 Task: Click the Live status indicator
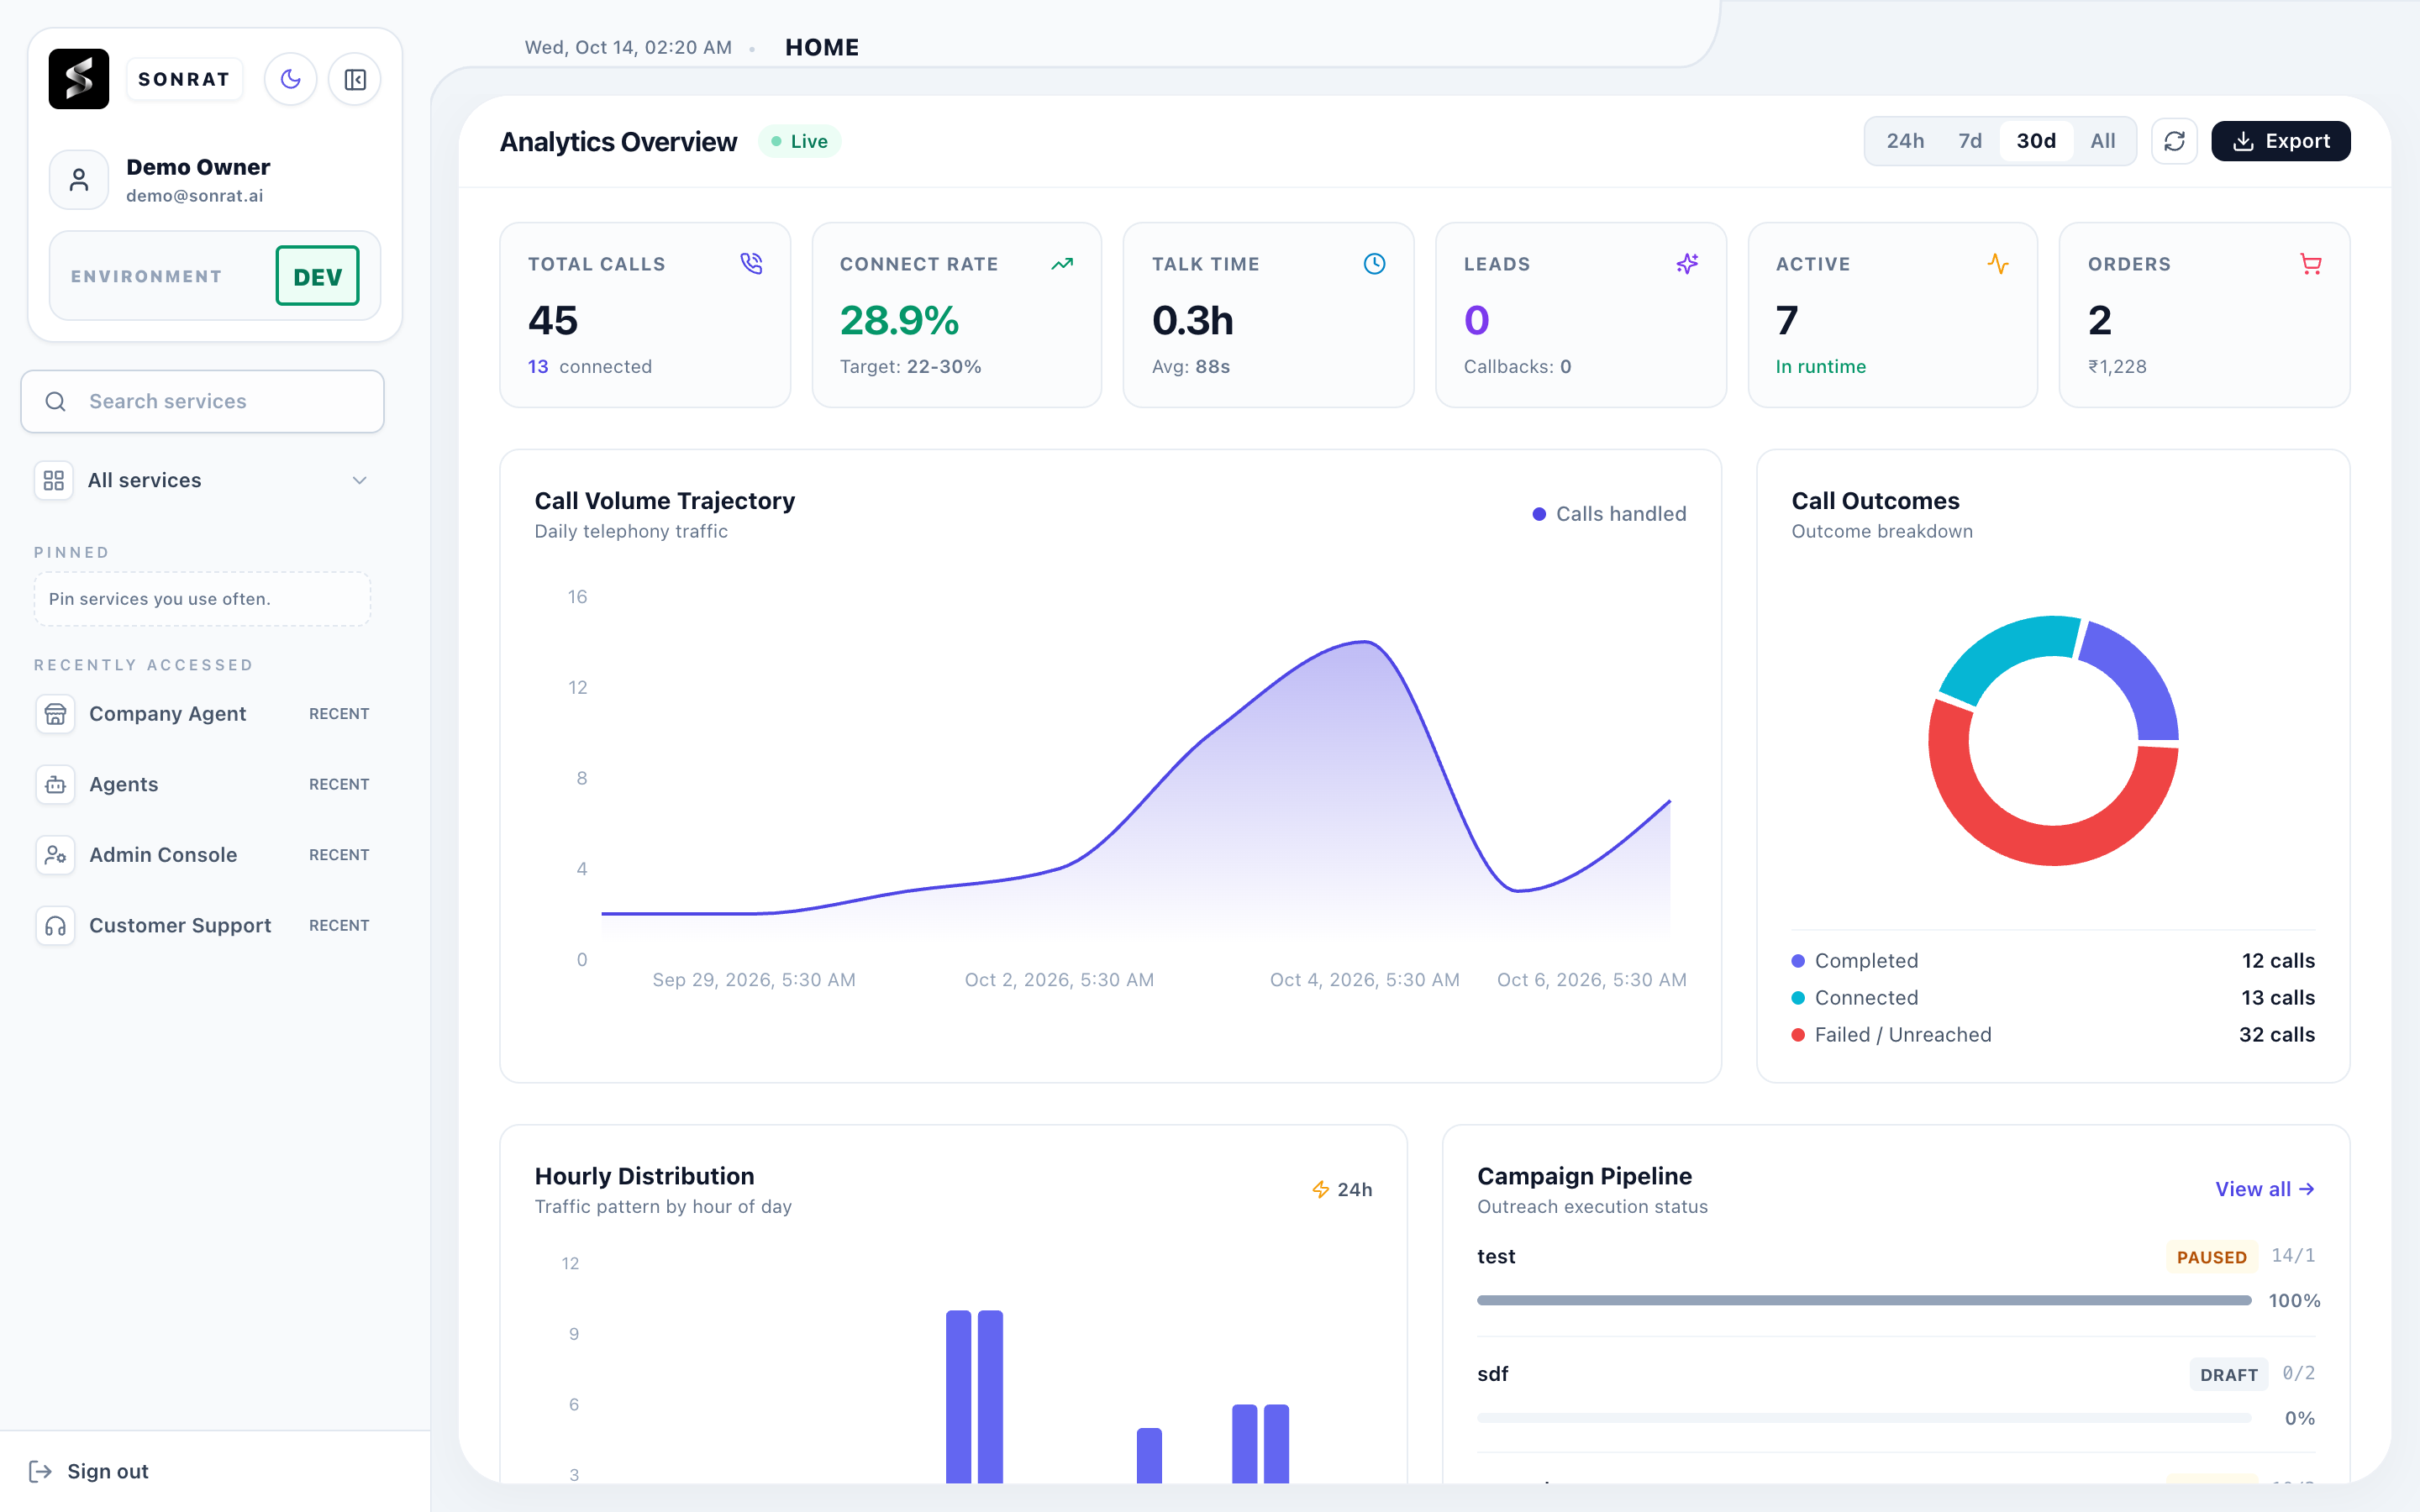[799, 141]
